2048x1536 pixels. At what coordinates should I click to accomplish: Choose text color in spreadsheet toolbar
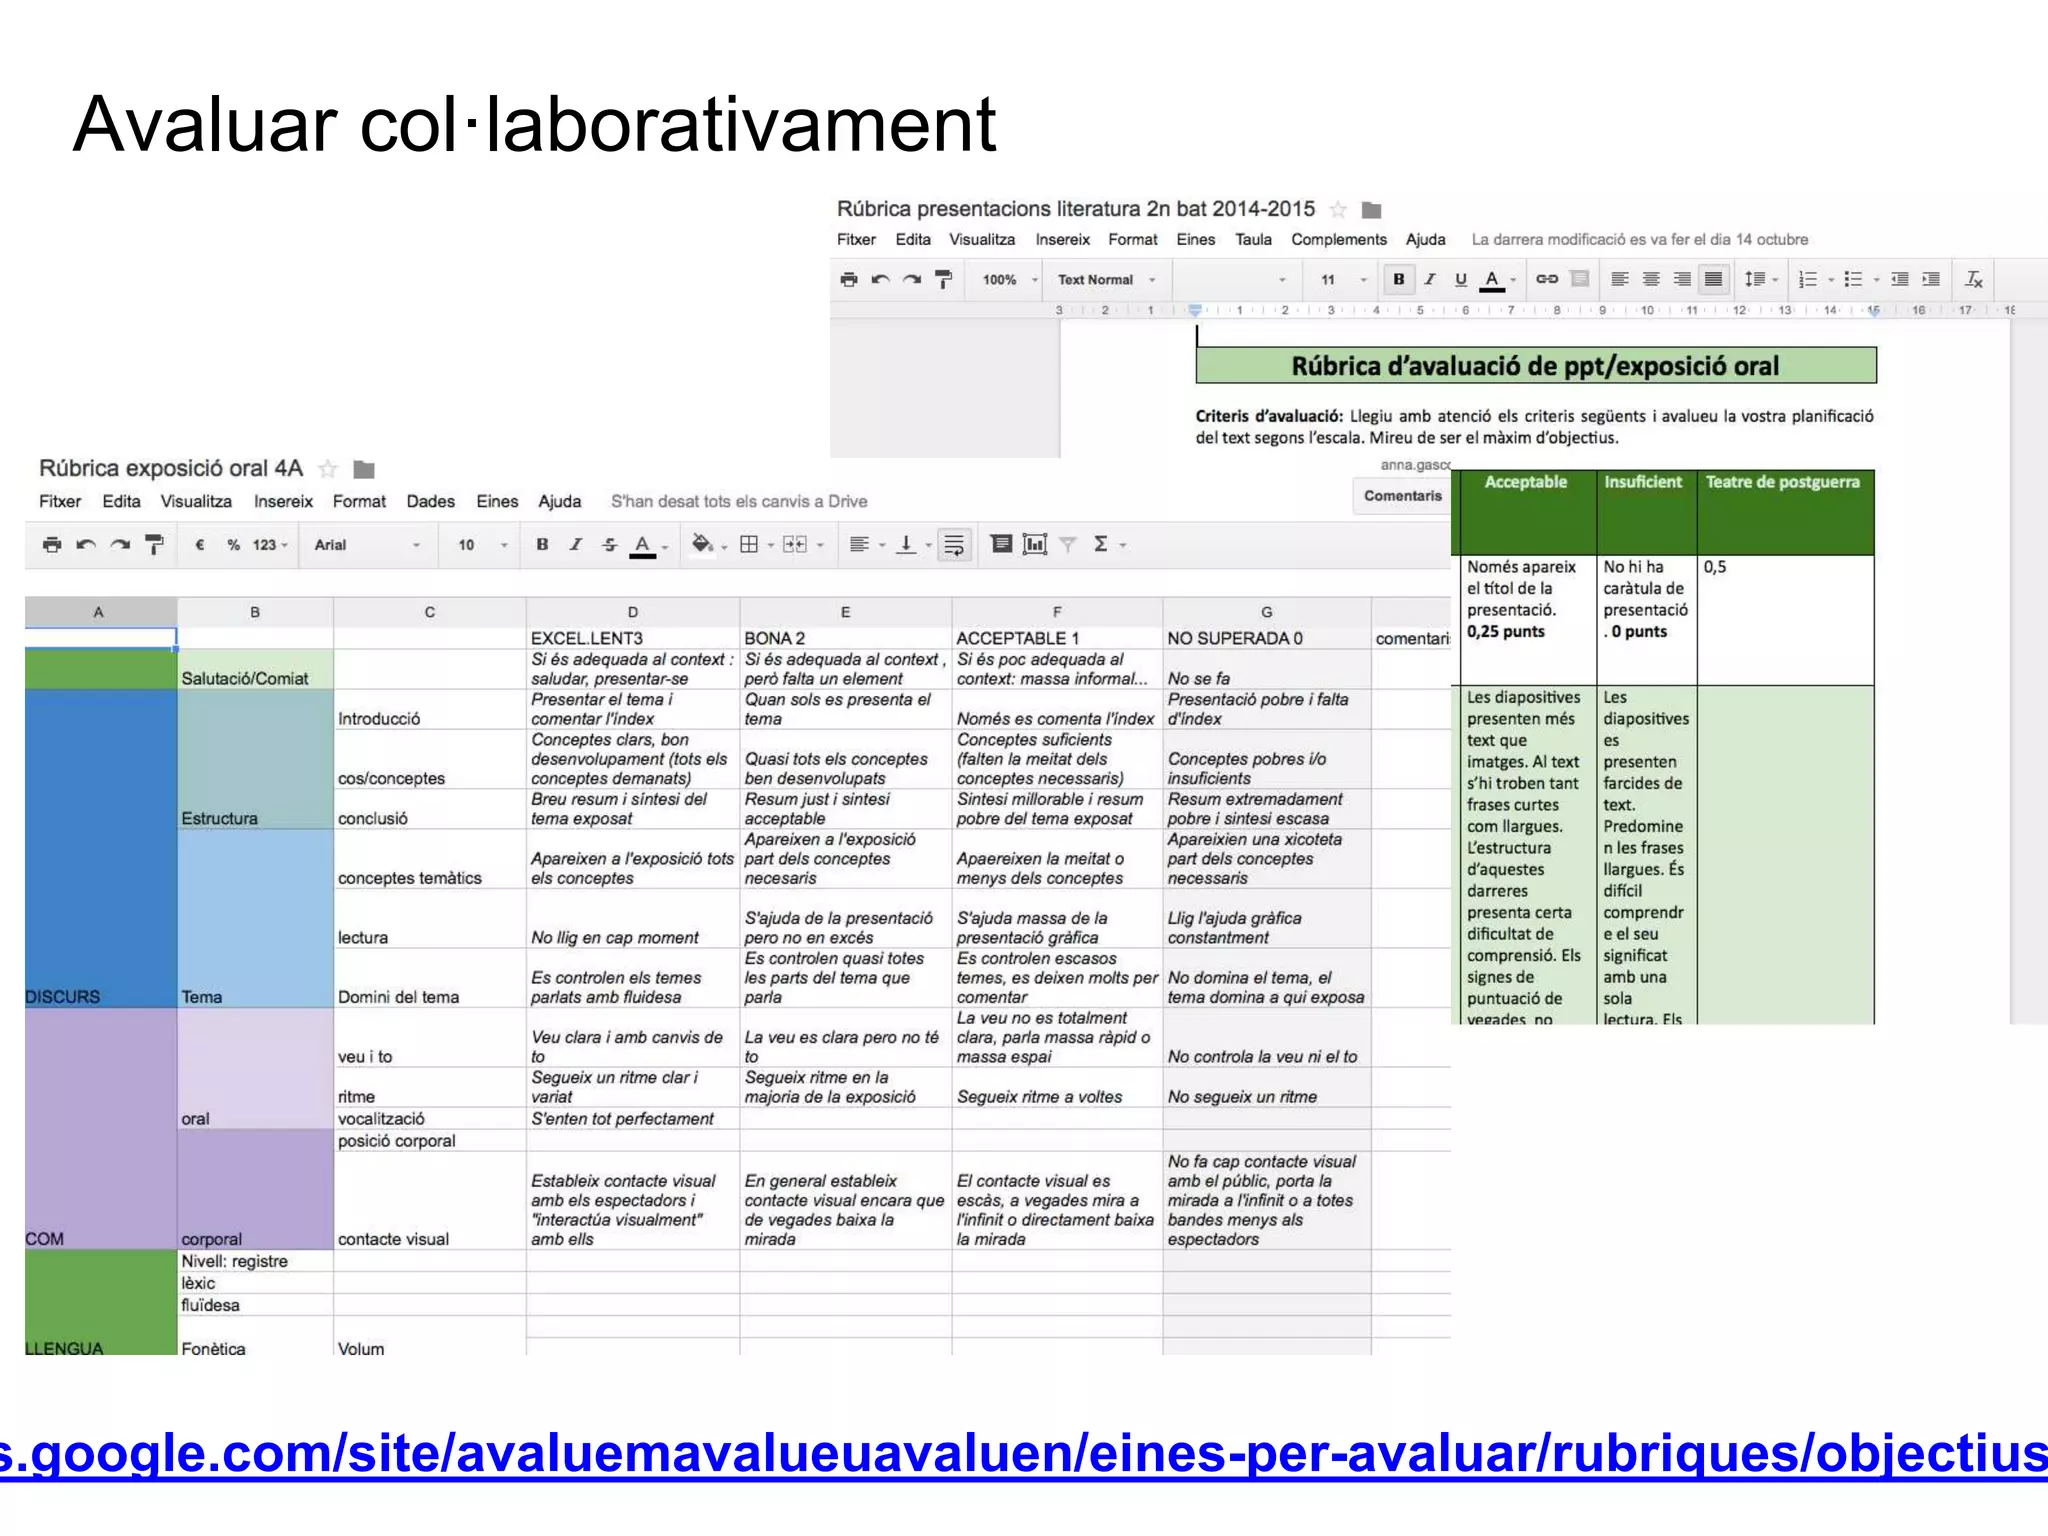[x=643, y=546]
